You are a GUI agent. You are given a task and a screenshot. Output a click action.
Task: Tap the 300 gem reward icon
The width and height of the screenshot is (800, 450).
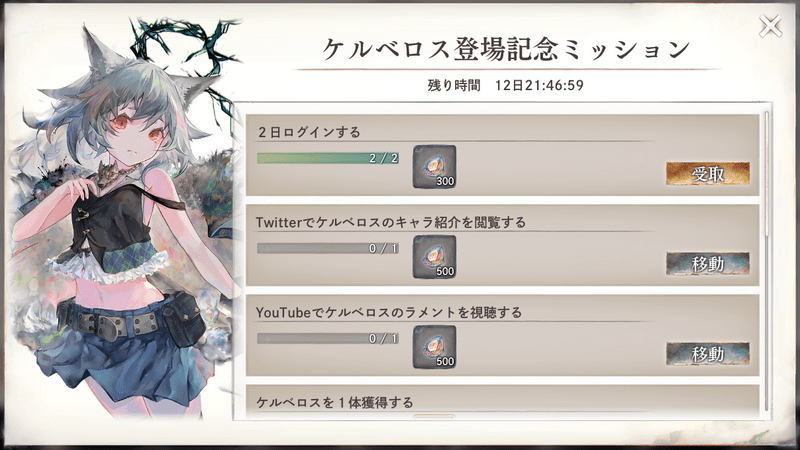point(434,167)
